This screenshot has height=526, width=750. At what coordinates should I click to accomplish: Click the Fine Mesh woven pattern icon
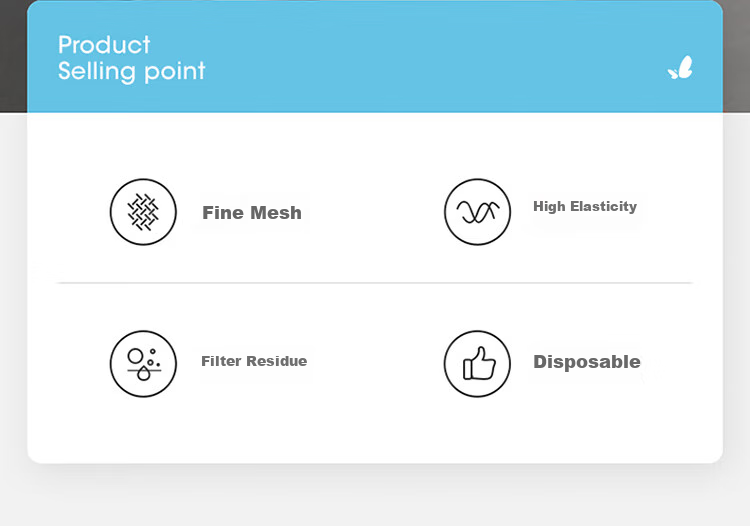coord(143,212)
